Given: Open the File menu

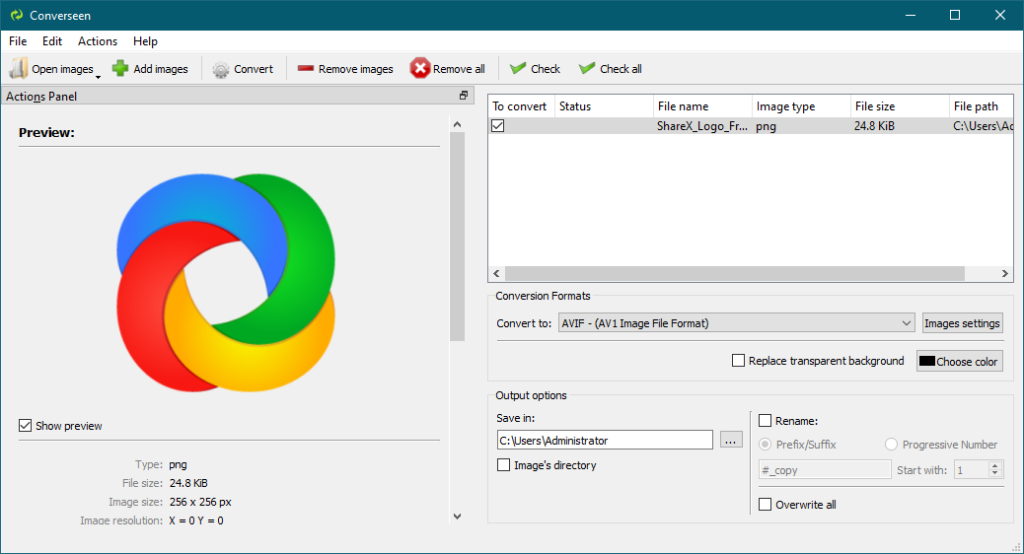Looking at the screenshot, I should tap(18, 41).
